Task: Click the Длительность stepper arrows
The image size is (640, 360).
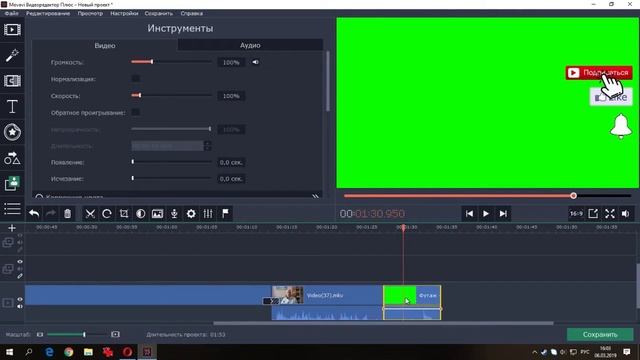Action: (207, 146)
